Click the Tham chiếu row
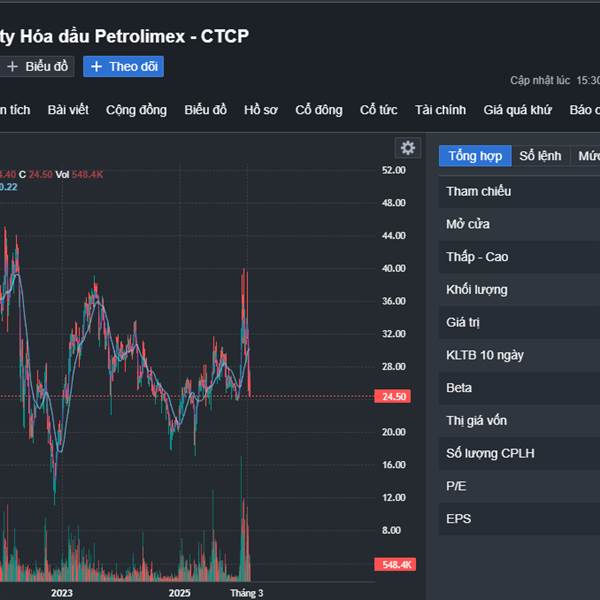The image size is (600, 600). point(519,191)
